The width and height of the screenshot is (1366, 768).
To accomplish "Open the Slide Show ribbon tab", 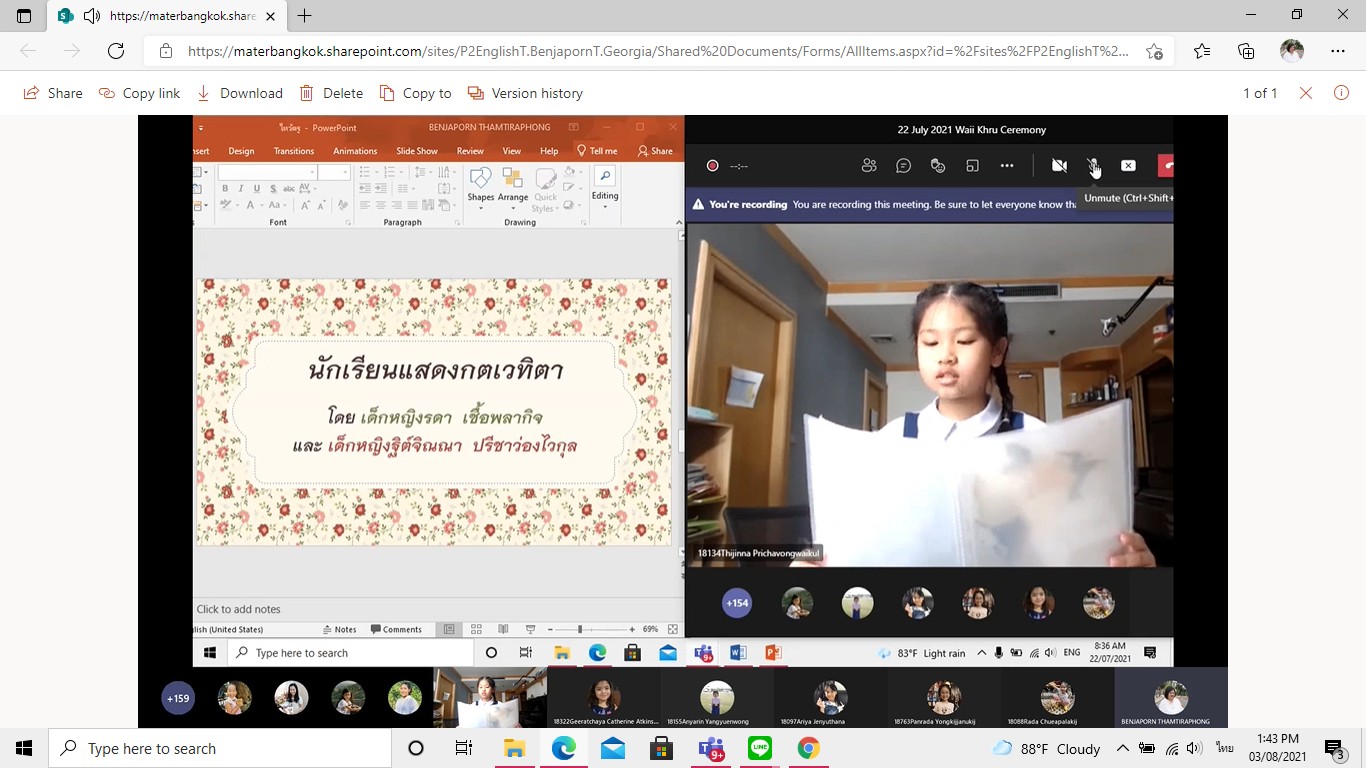I will 417,151.
